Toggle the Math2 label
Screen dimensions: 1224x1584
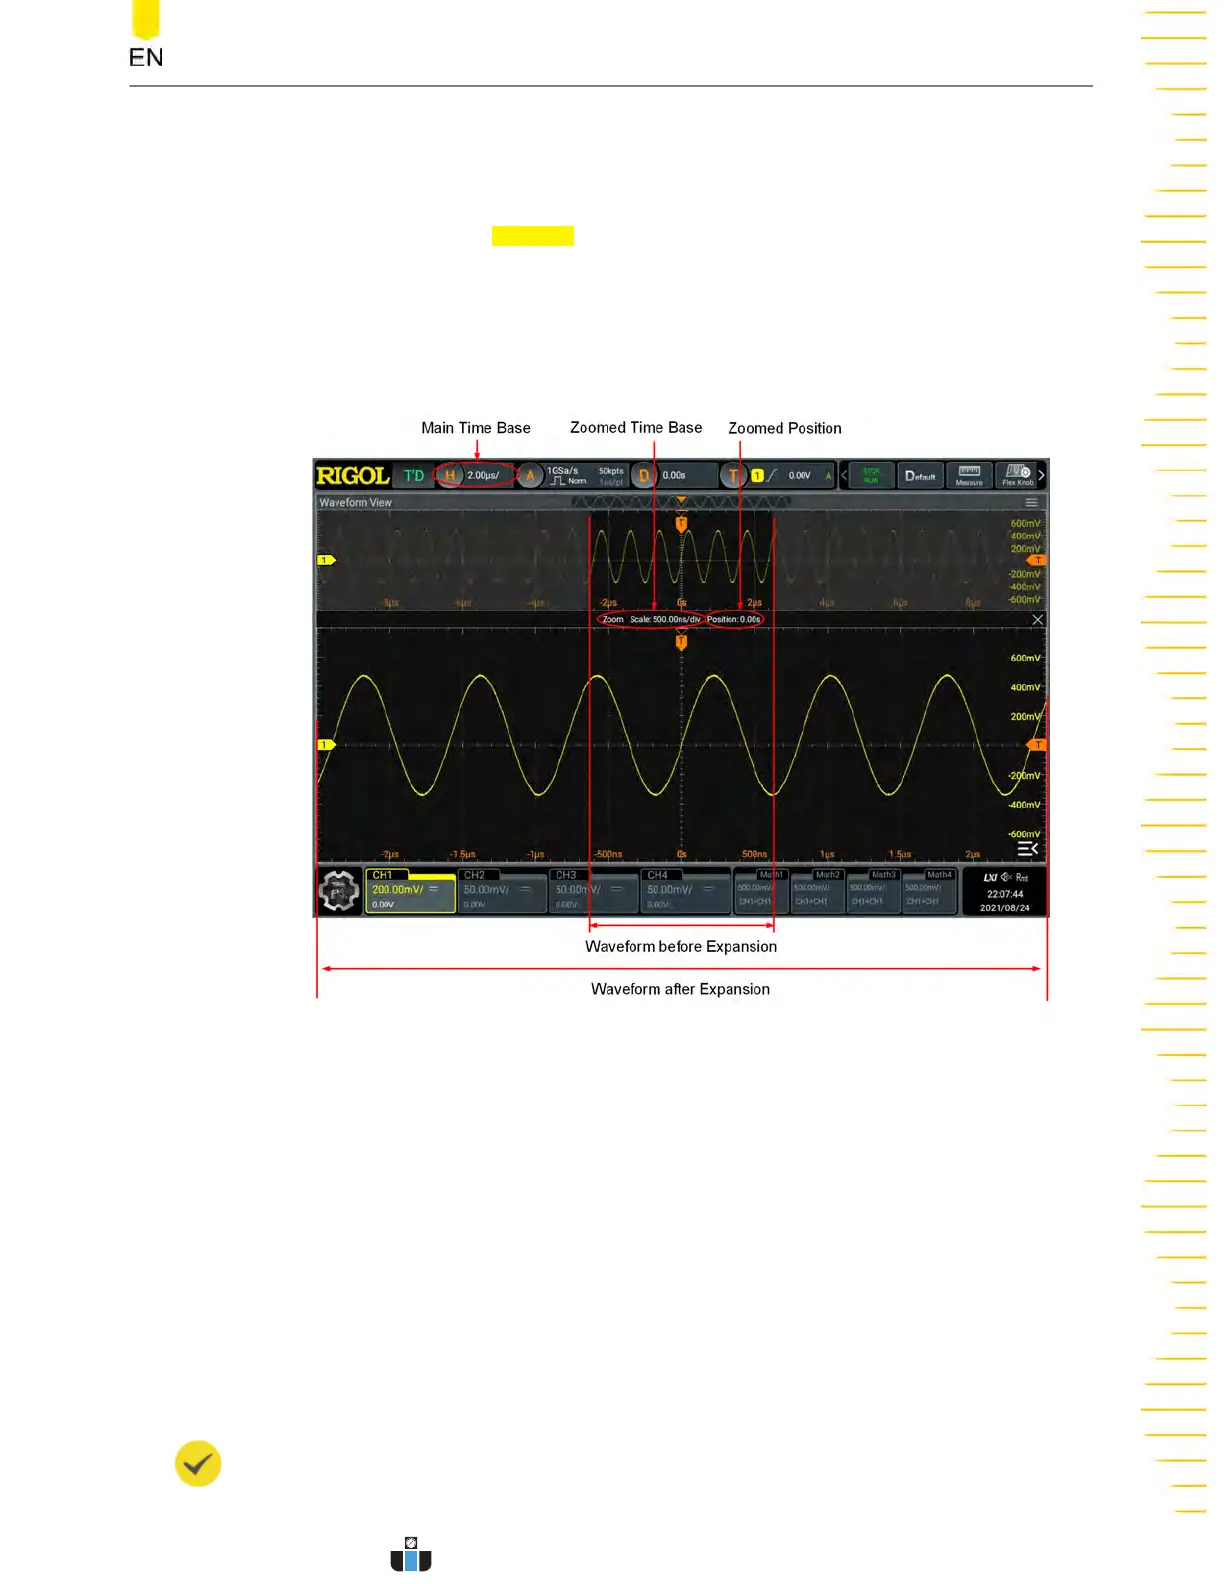[x=828, y=875]
